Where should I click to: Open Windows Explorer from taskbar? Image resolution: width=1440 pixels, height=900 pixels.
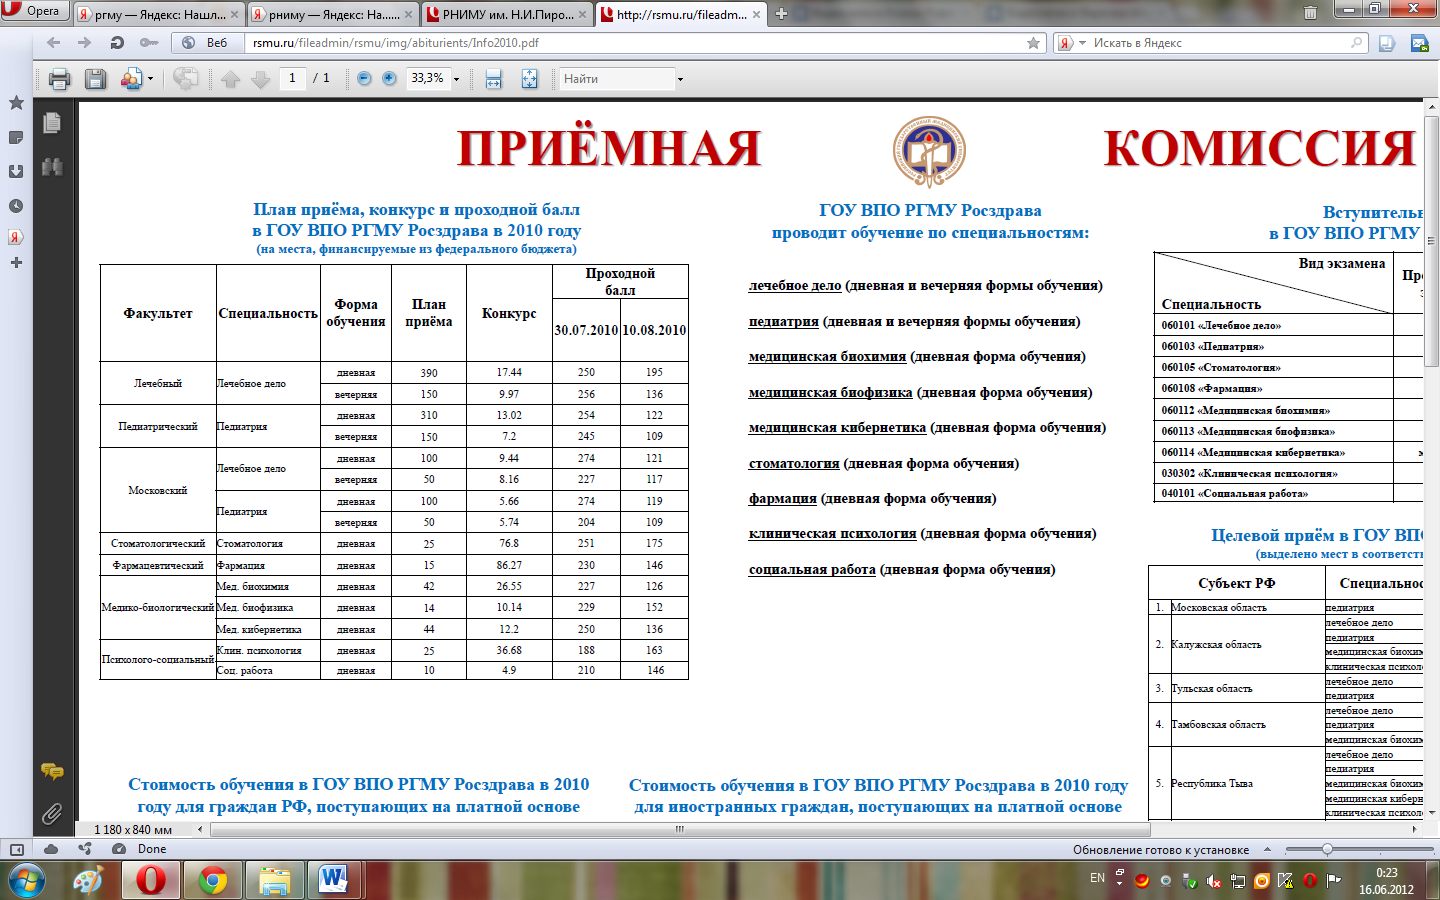tap(274, 881)
